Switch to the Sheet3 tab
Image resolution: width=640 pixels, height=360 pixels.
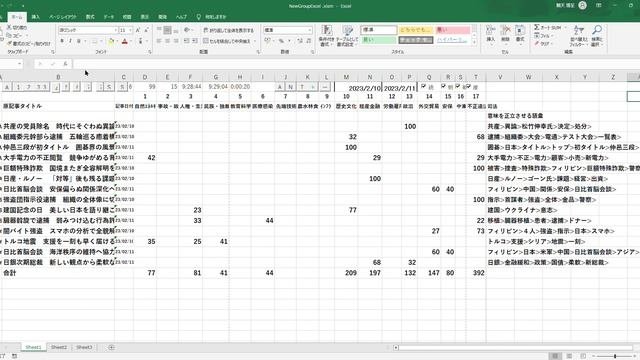pyautogui.click(x=84, y=347)
